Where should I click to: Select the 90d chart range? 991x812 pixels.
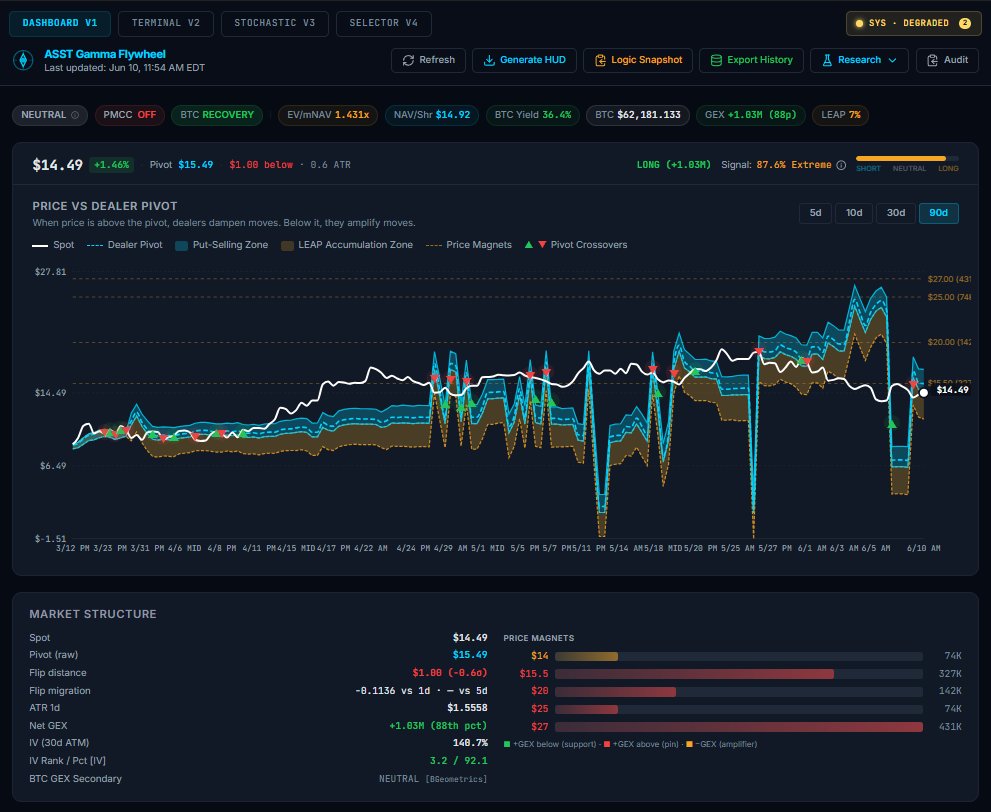click(939, 213)
